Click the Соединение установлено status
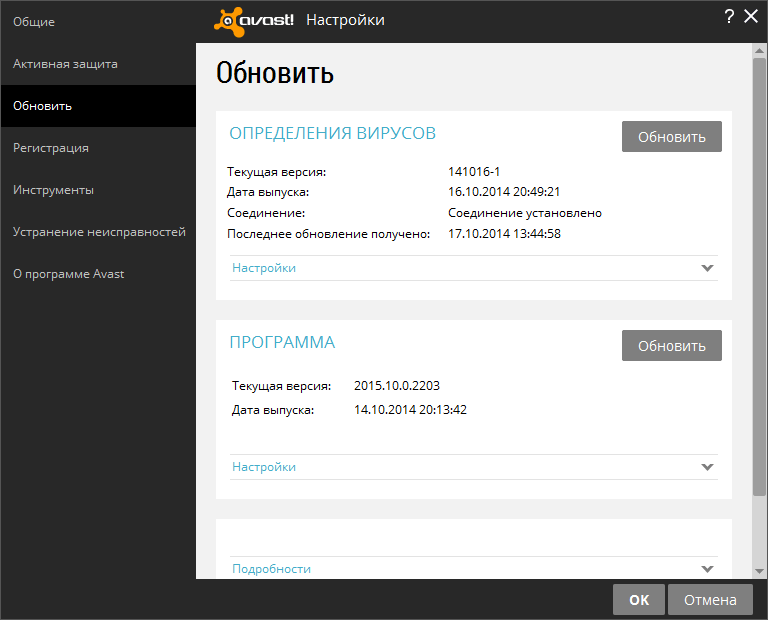This screenshot has width=768, height=620. click(x=525, y=213)
